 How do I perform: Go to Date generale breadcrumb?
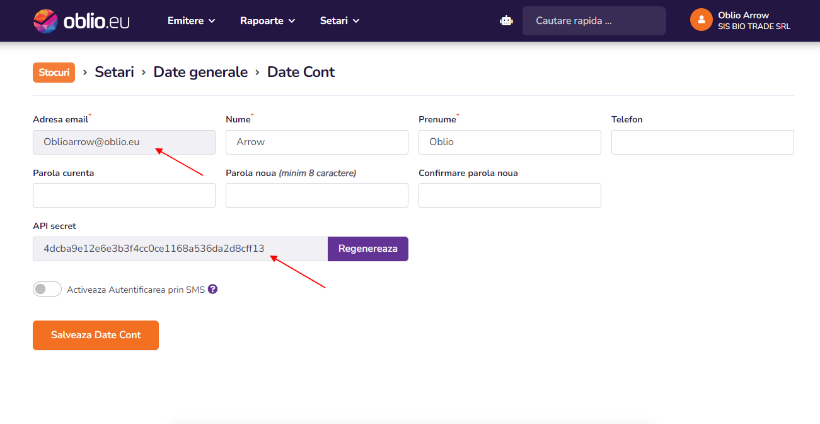point(200,72)
